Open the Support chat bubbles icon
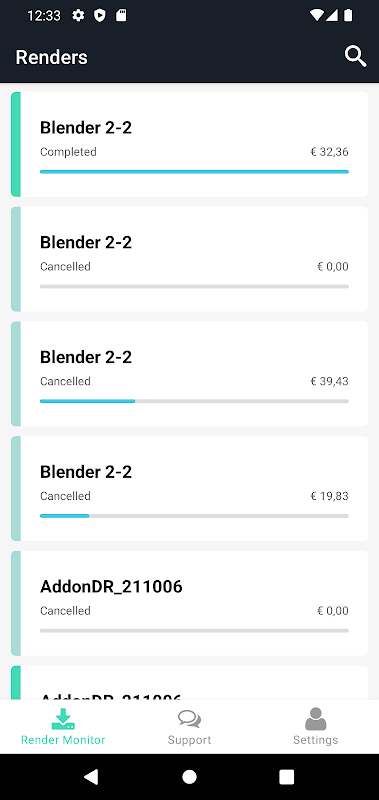Viewport: 379px width, 800px height. pyautogui.click(x=189, y=719)
